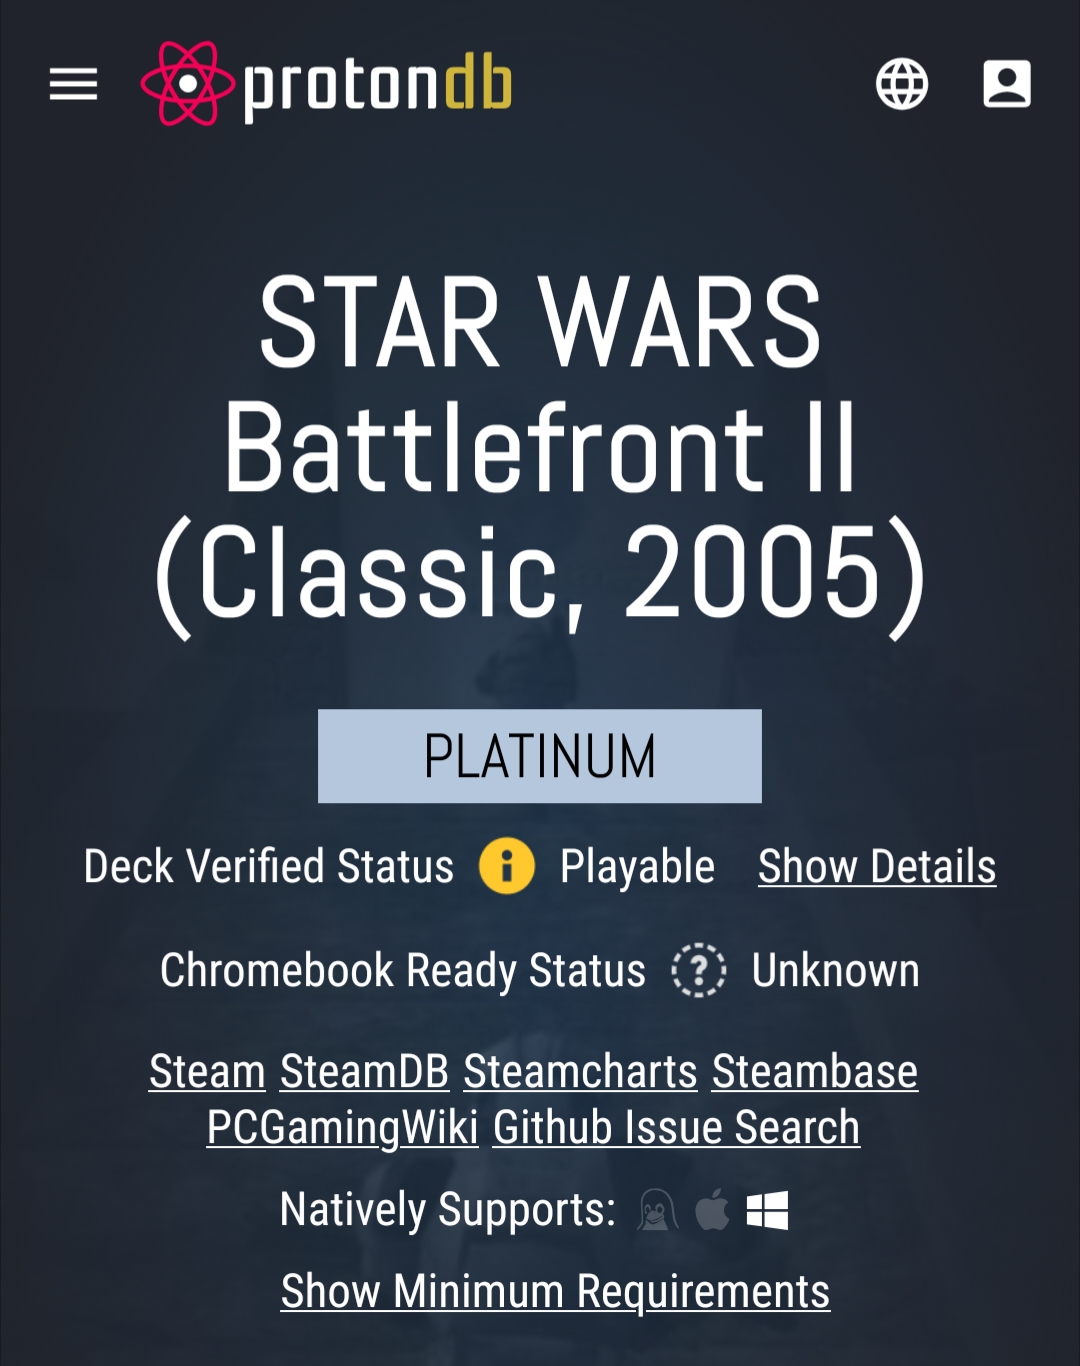The width and height of the screenshot is (1080, 1366).
Task: Expand Show Minimum Requirements
Action: (555, 1291)
